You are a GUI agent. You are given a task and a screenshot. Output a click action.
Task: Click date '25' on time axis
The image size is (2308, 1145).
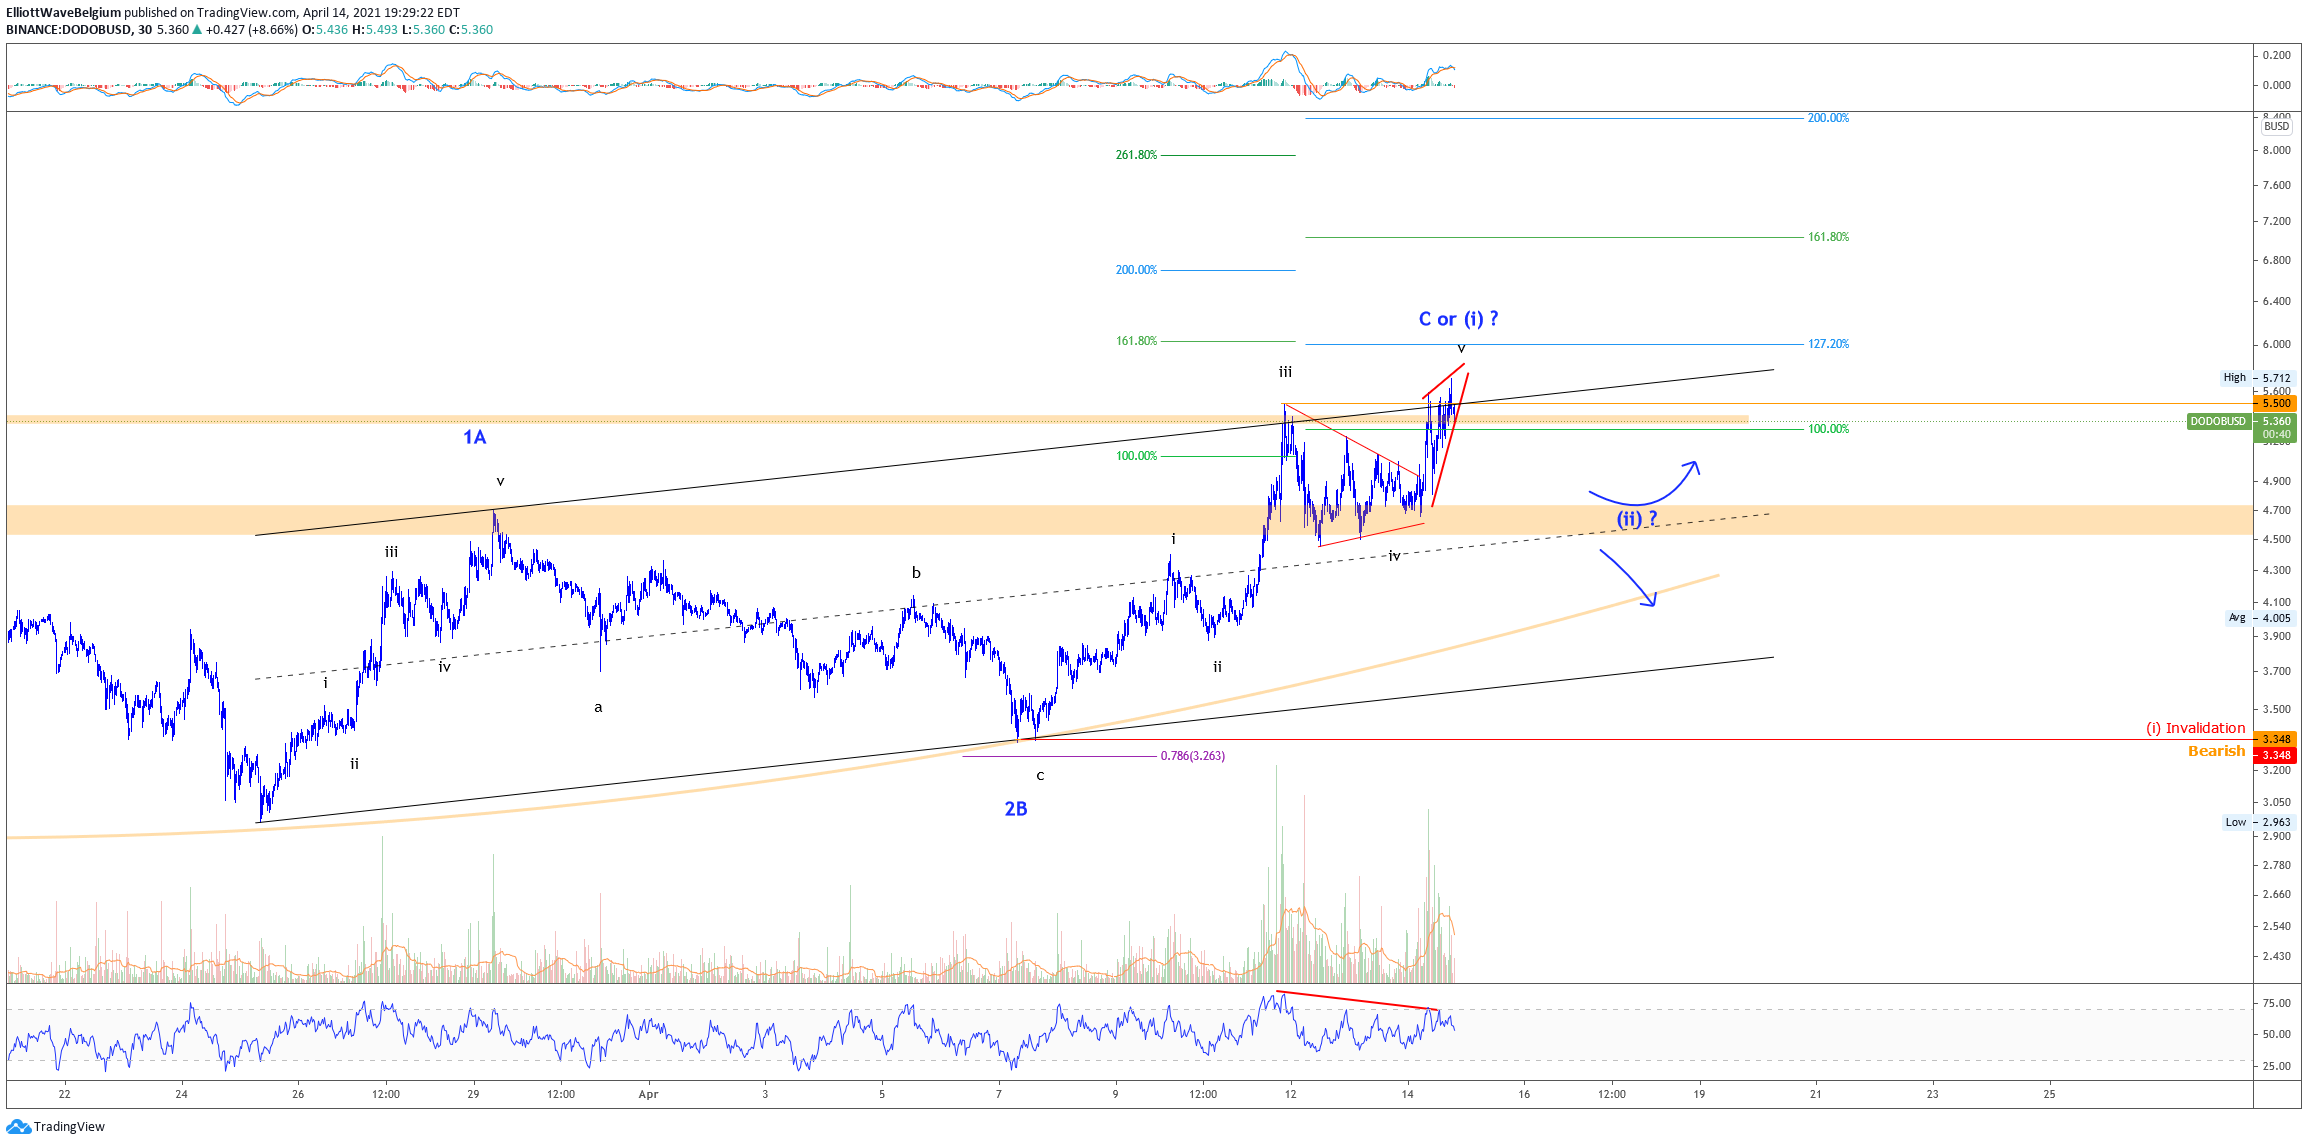pyautogui.click(x=2049, y=1094)
